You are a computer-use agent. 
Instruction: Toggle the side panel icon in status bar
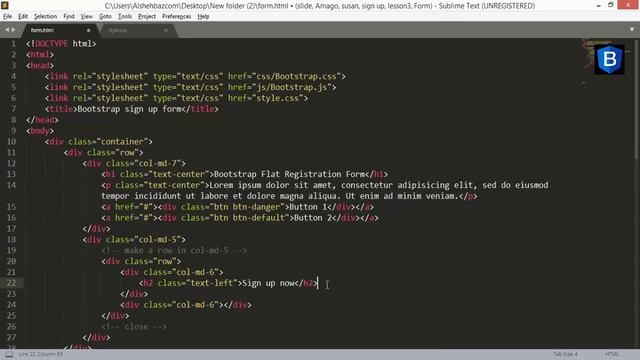tap(9, 354)
